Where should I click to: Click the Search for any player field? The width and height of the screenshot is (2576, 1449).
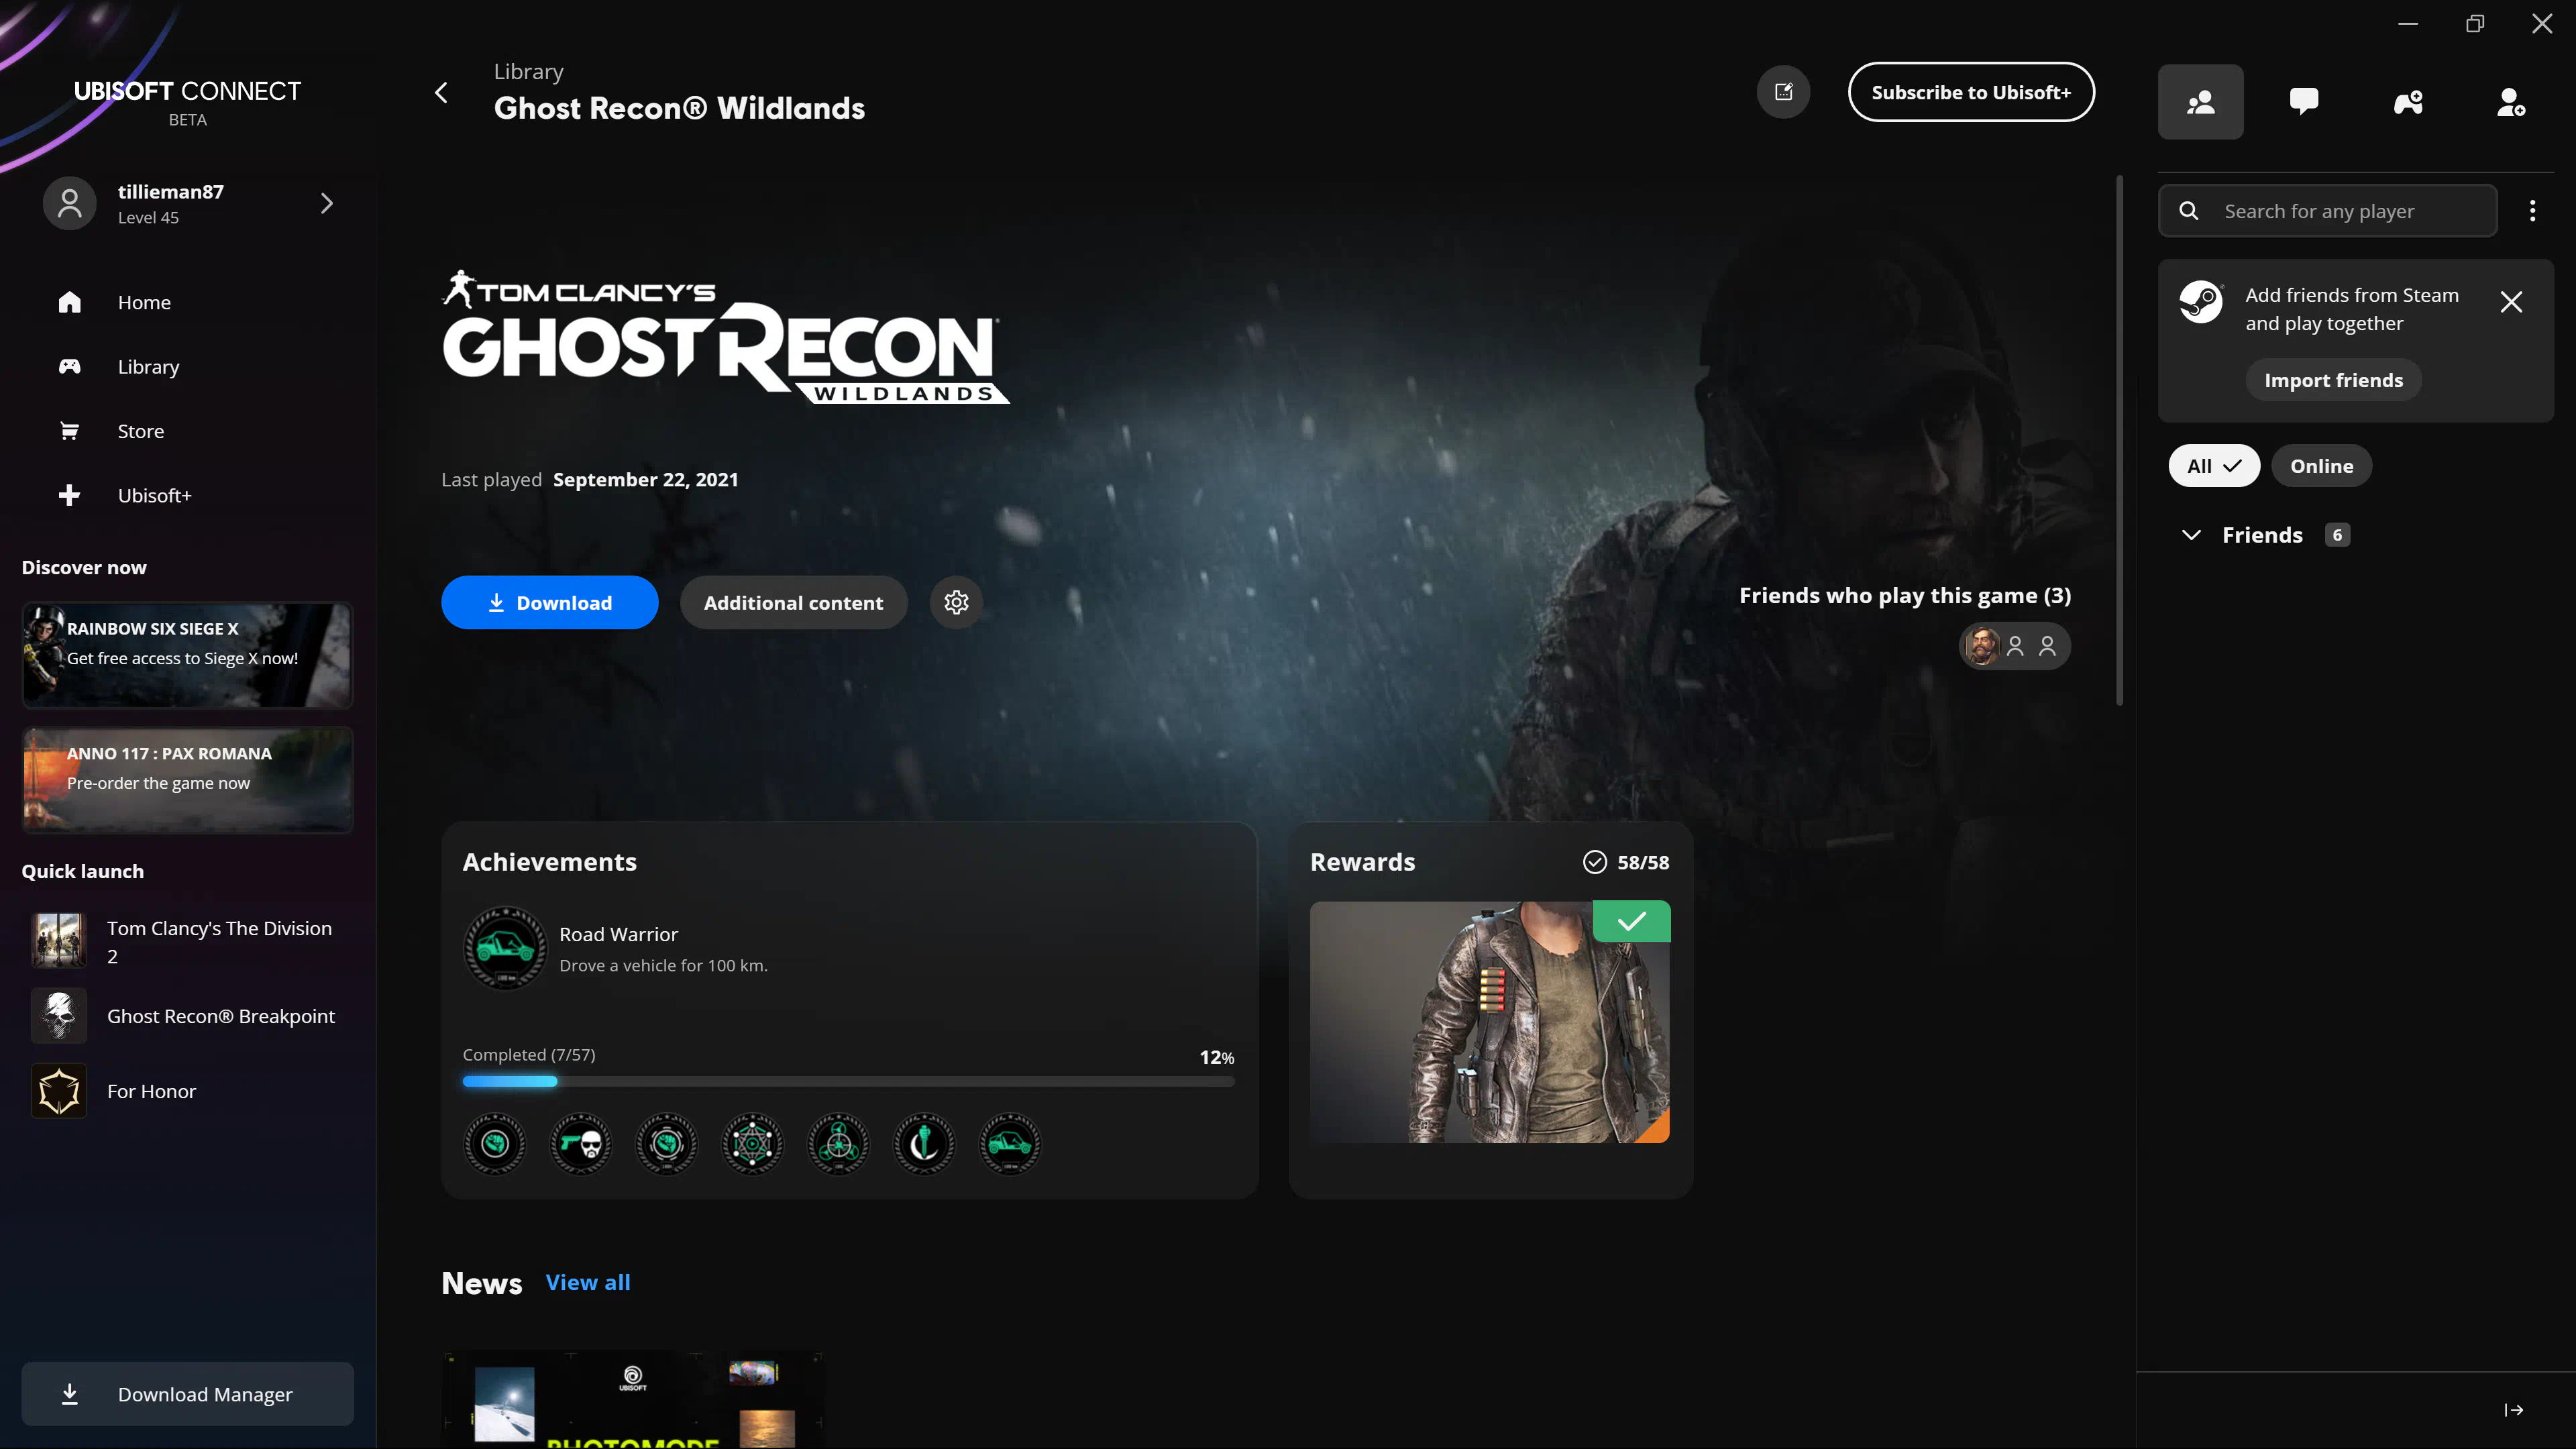point(2328,211)
